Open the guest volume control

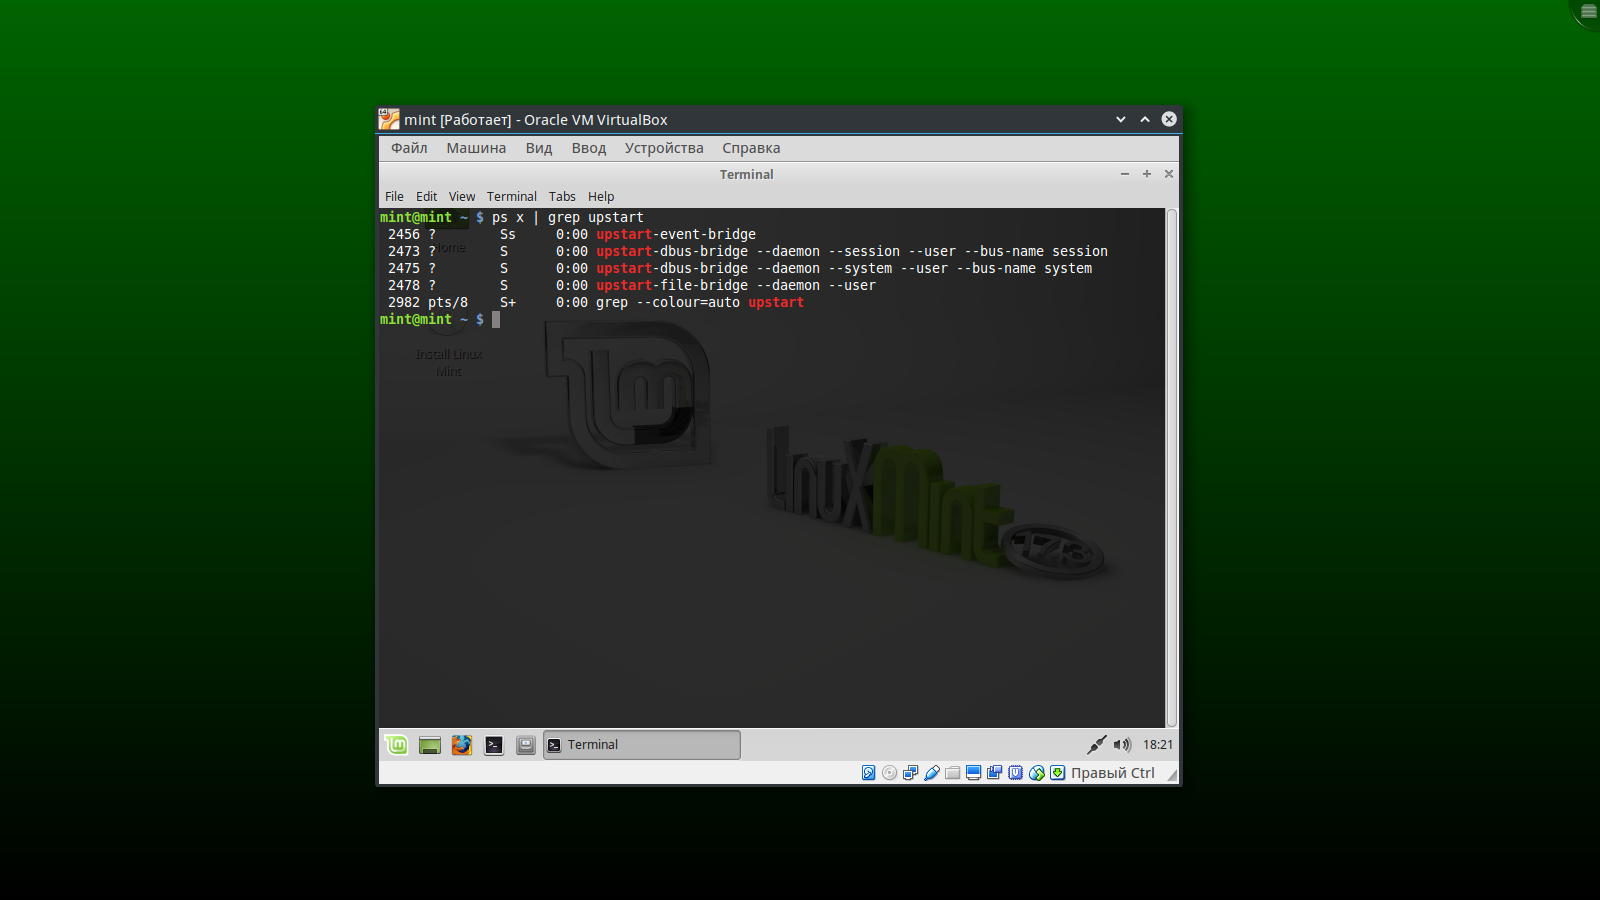click(x=1122, y=745)
